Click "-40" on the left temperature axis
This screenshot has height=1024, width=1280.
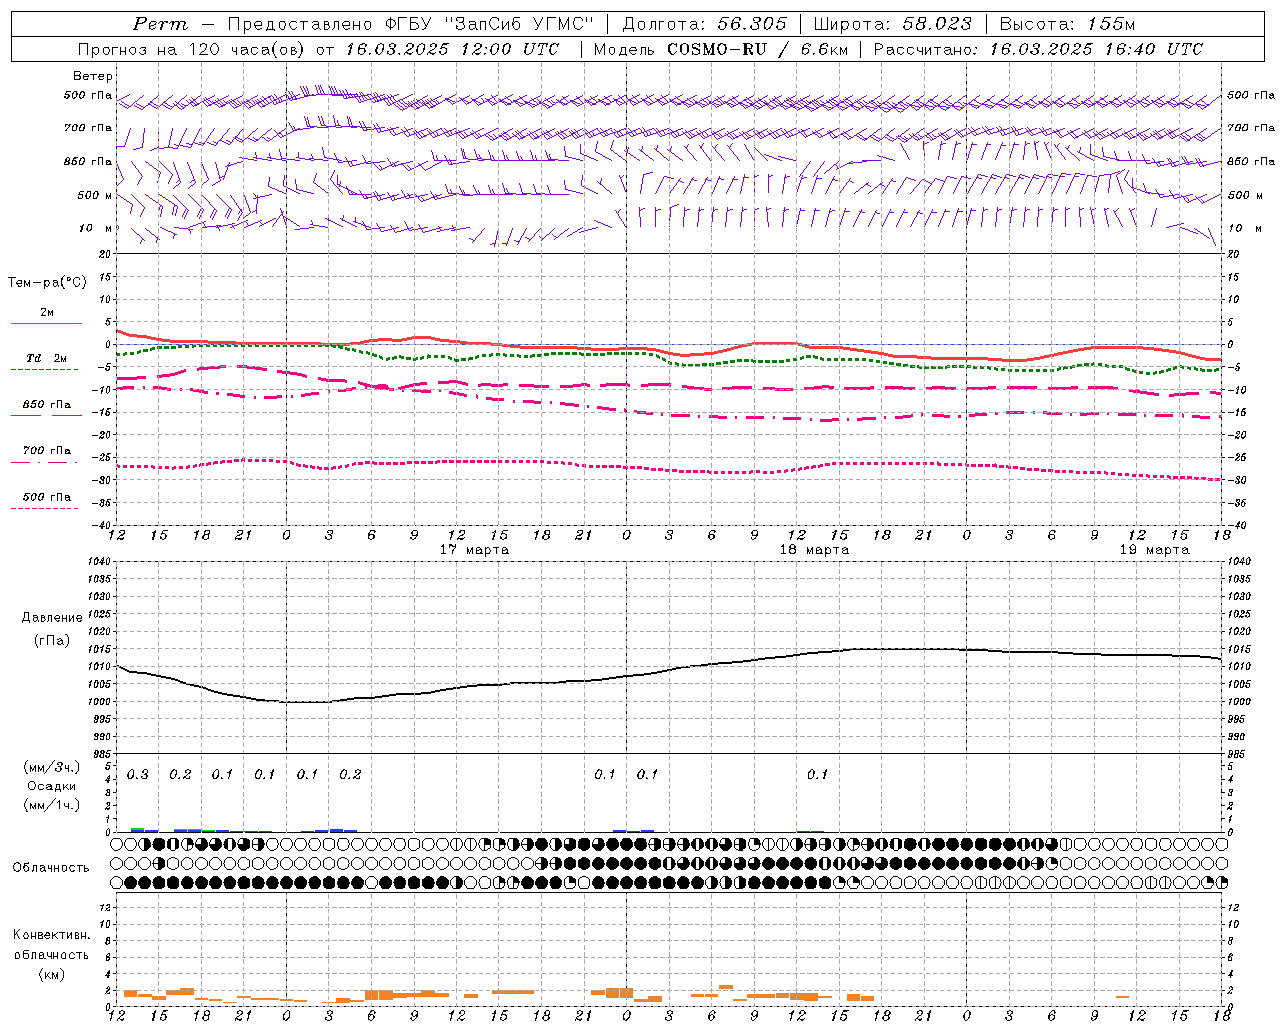pyautogui.click(x=102, y=525)
